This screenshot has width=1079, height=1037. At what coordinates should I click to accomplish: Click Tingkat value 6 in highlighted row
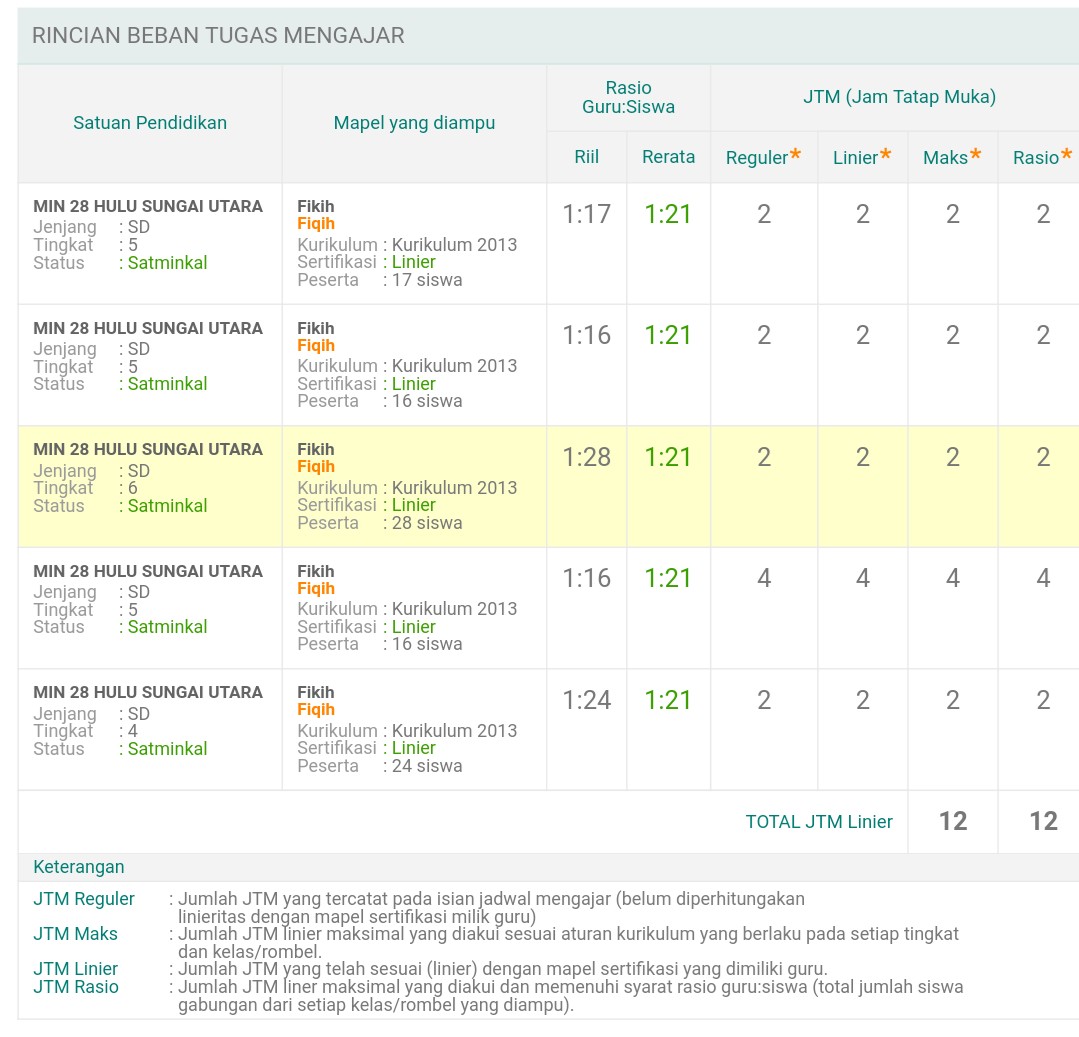pos(133,488)
